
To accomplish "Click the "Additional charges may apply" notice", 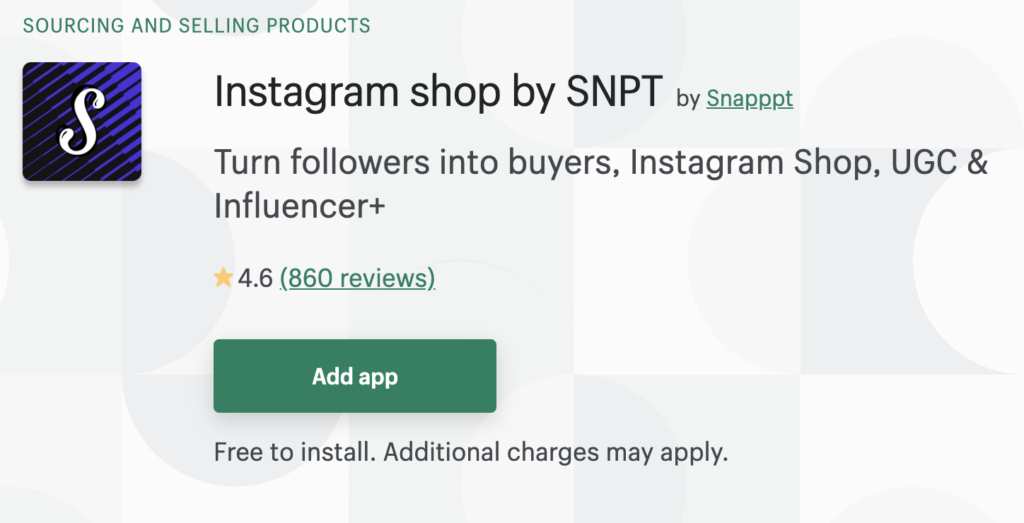I will (x=556, y=452).
